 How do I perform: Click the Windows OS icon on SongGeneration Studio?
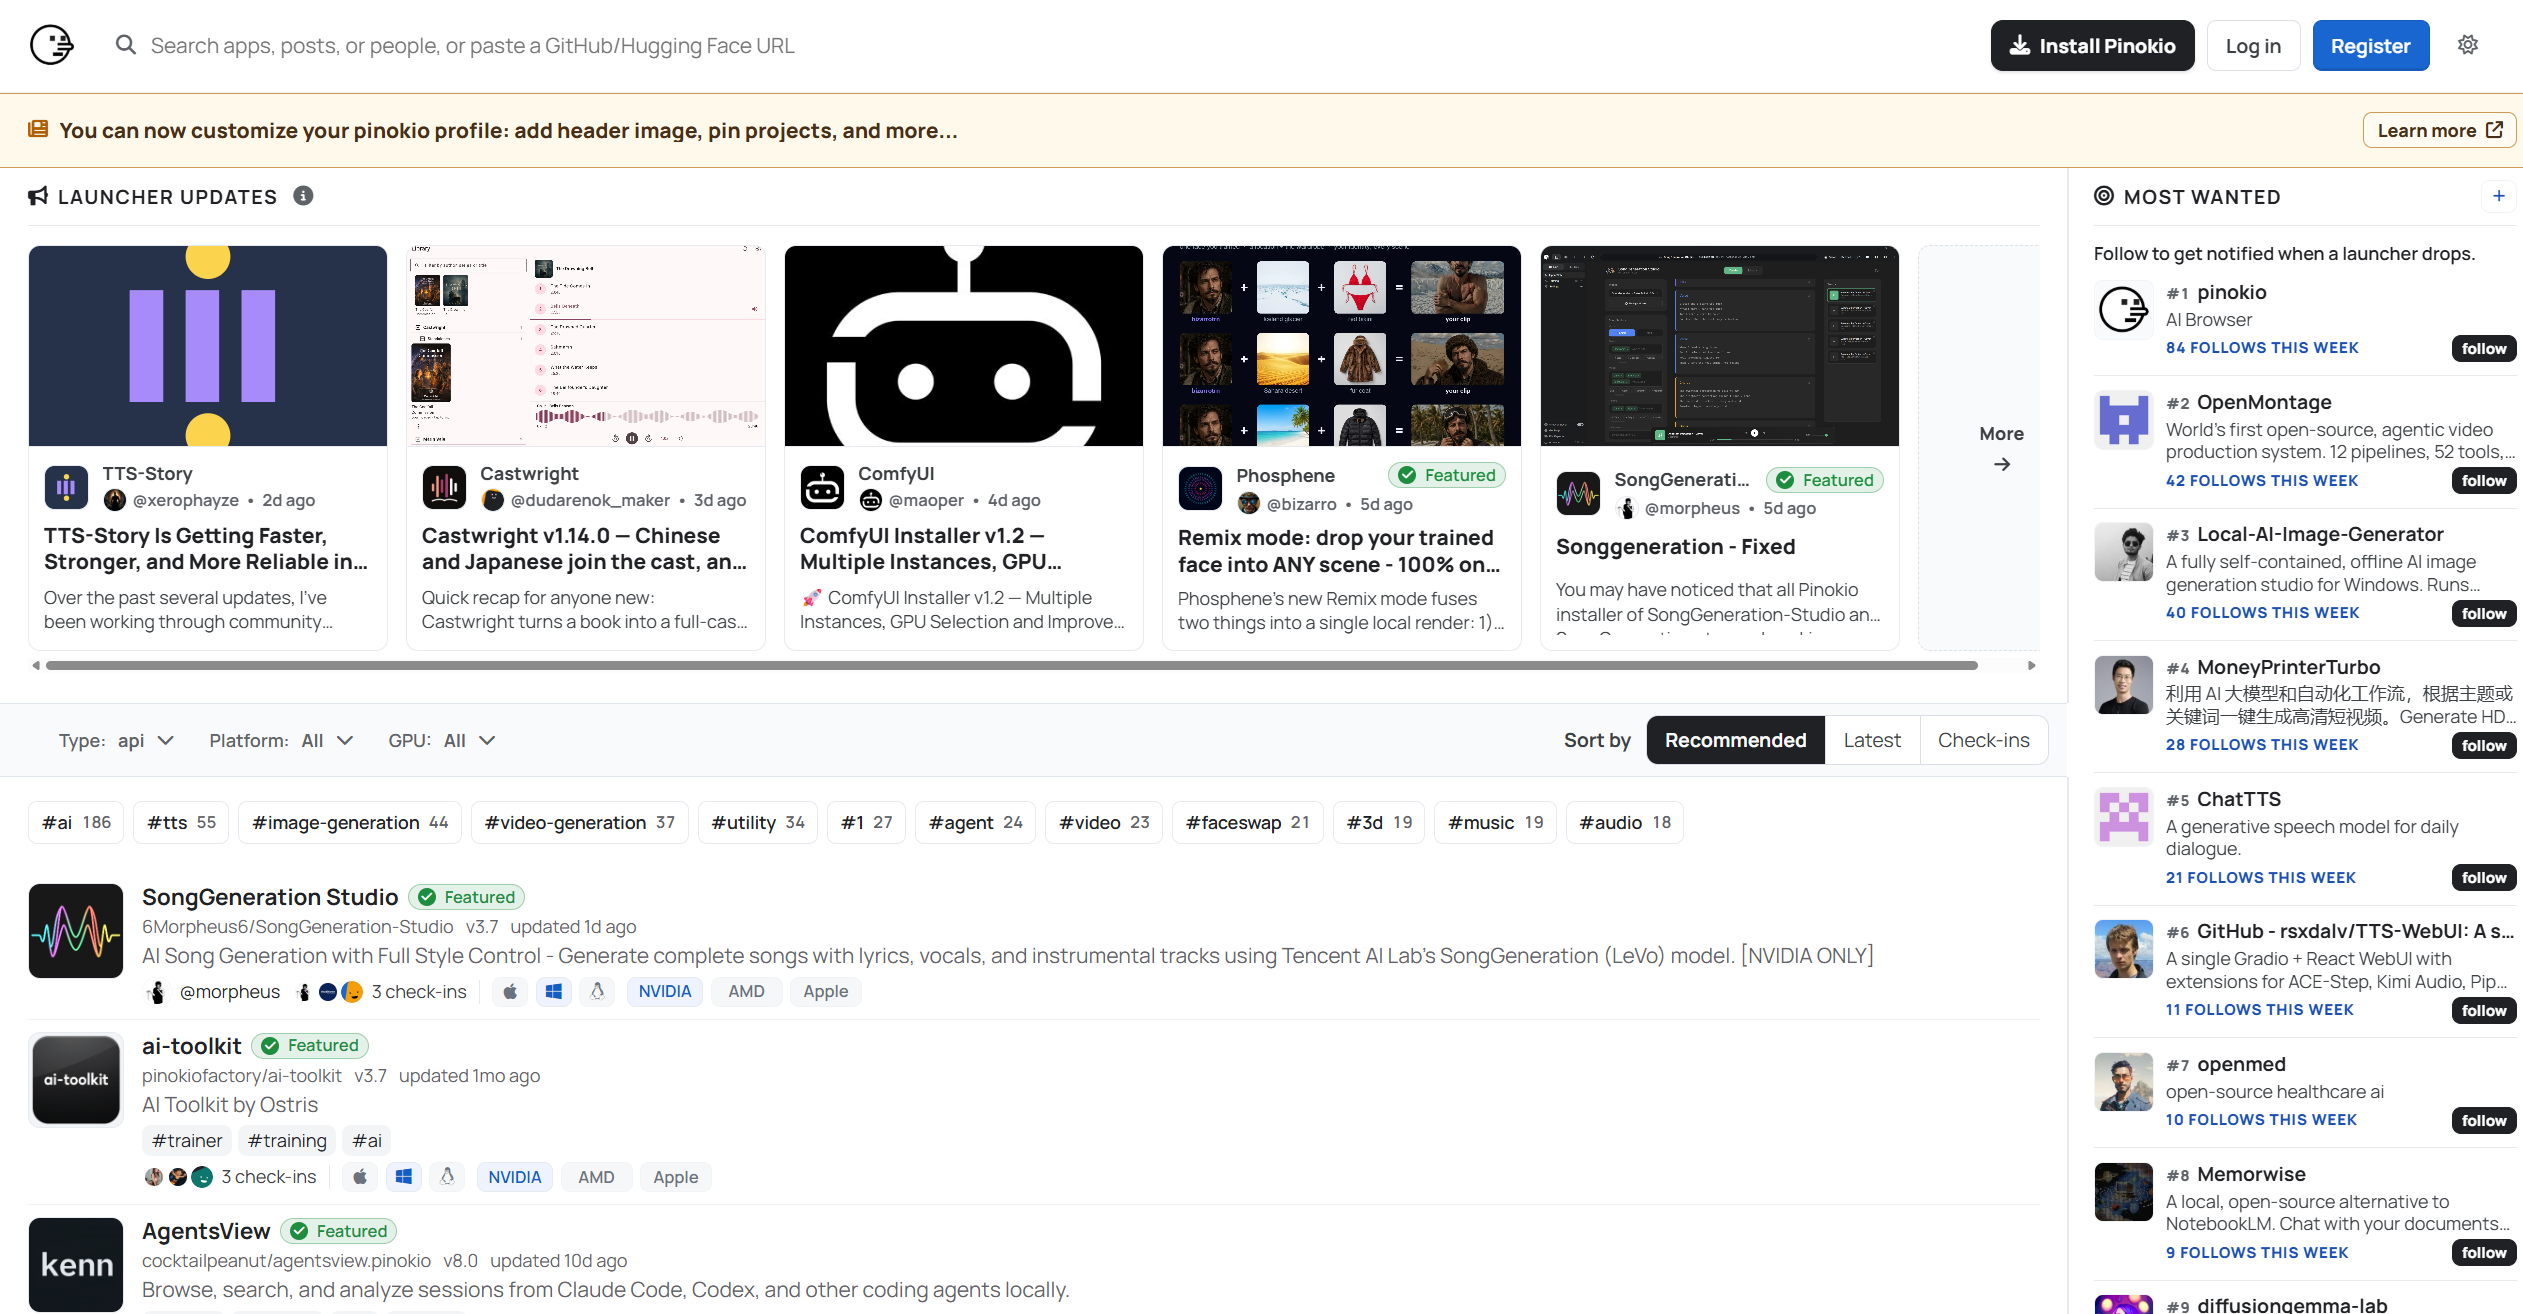pos(553,991)
